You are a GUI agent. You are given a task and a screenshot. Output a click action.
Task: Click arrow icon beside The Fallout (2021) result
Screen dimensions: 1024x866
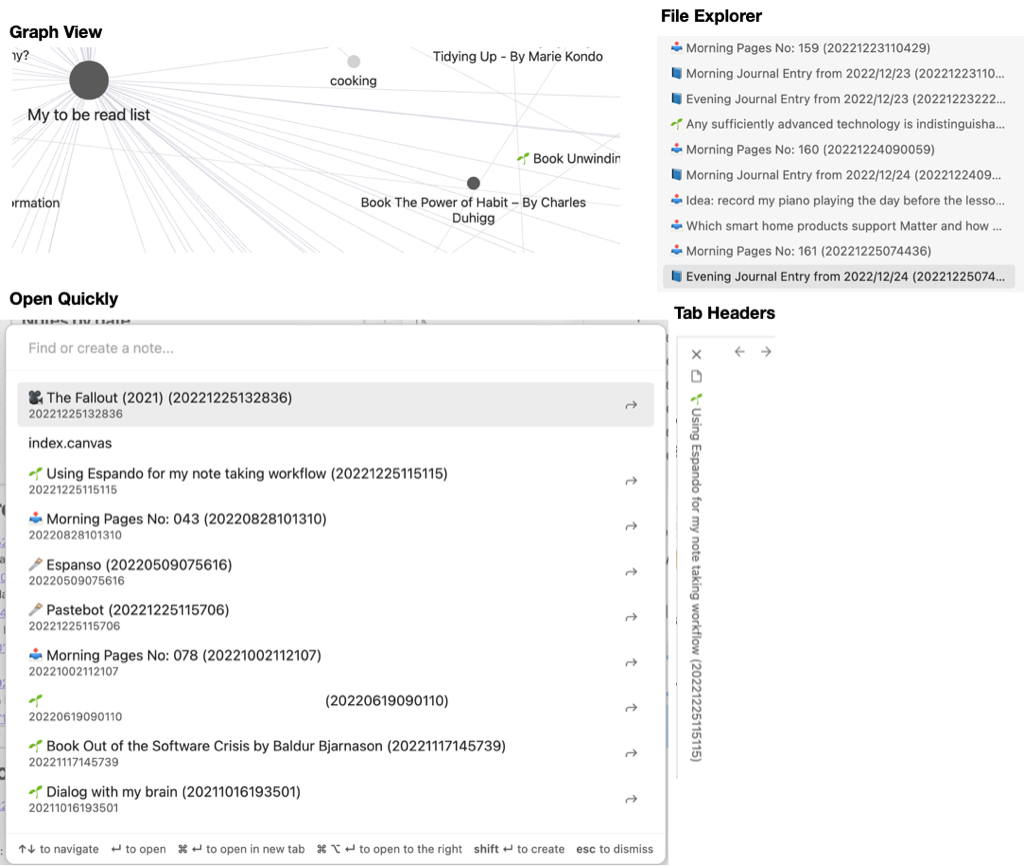coord(631,405)
